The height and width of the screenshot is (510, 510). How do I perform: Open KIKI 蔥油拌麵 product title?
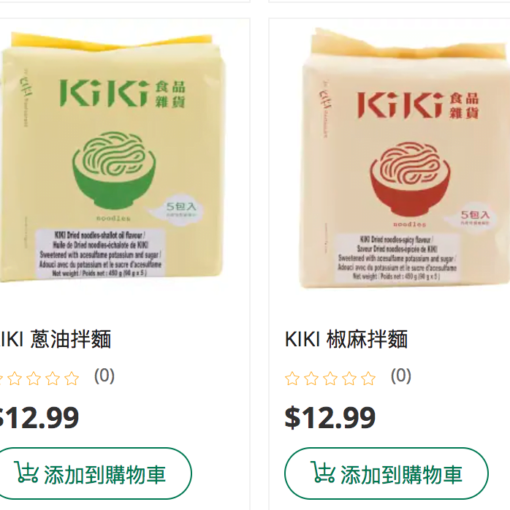[x=55, y=339]
